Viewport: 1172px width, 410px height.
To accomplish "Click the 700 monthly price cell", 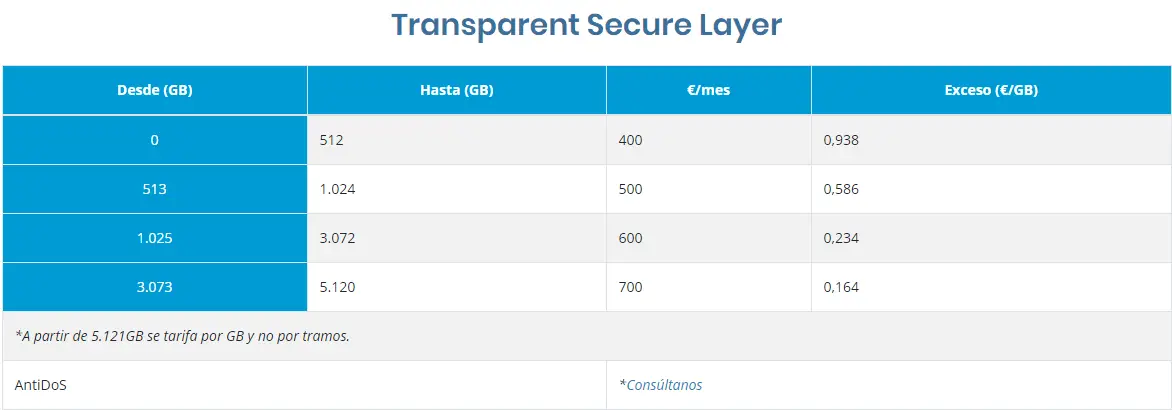I will point(631,287).
